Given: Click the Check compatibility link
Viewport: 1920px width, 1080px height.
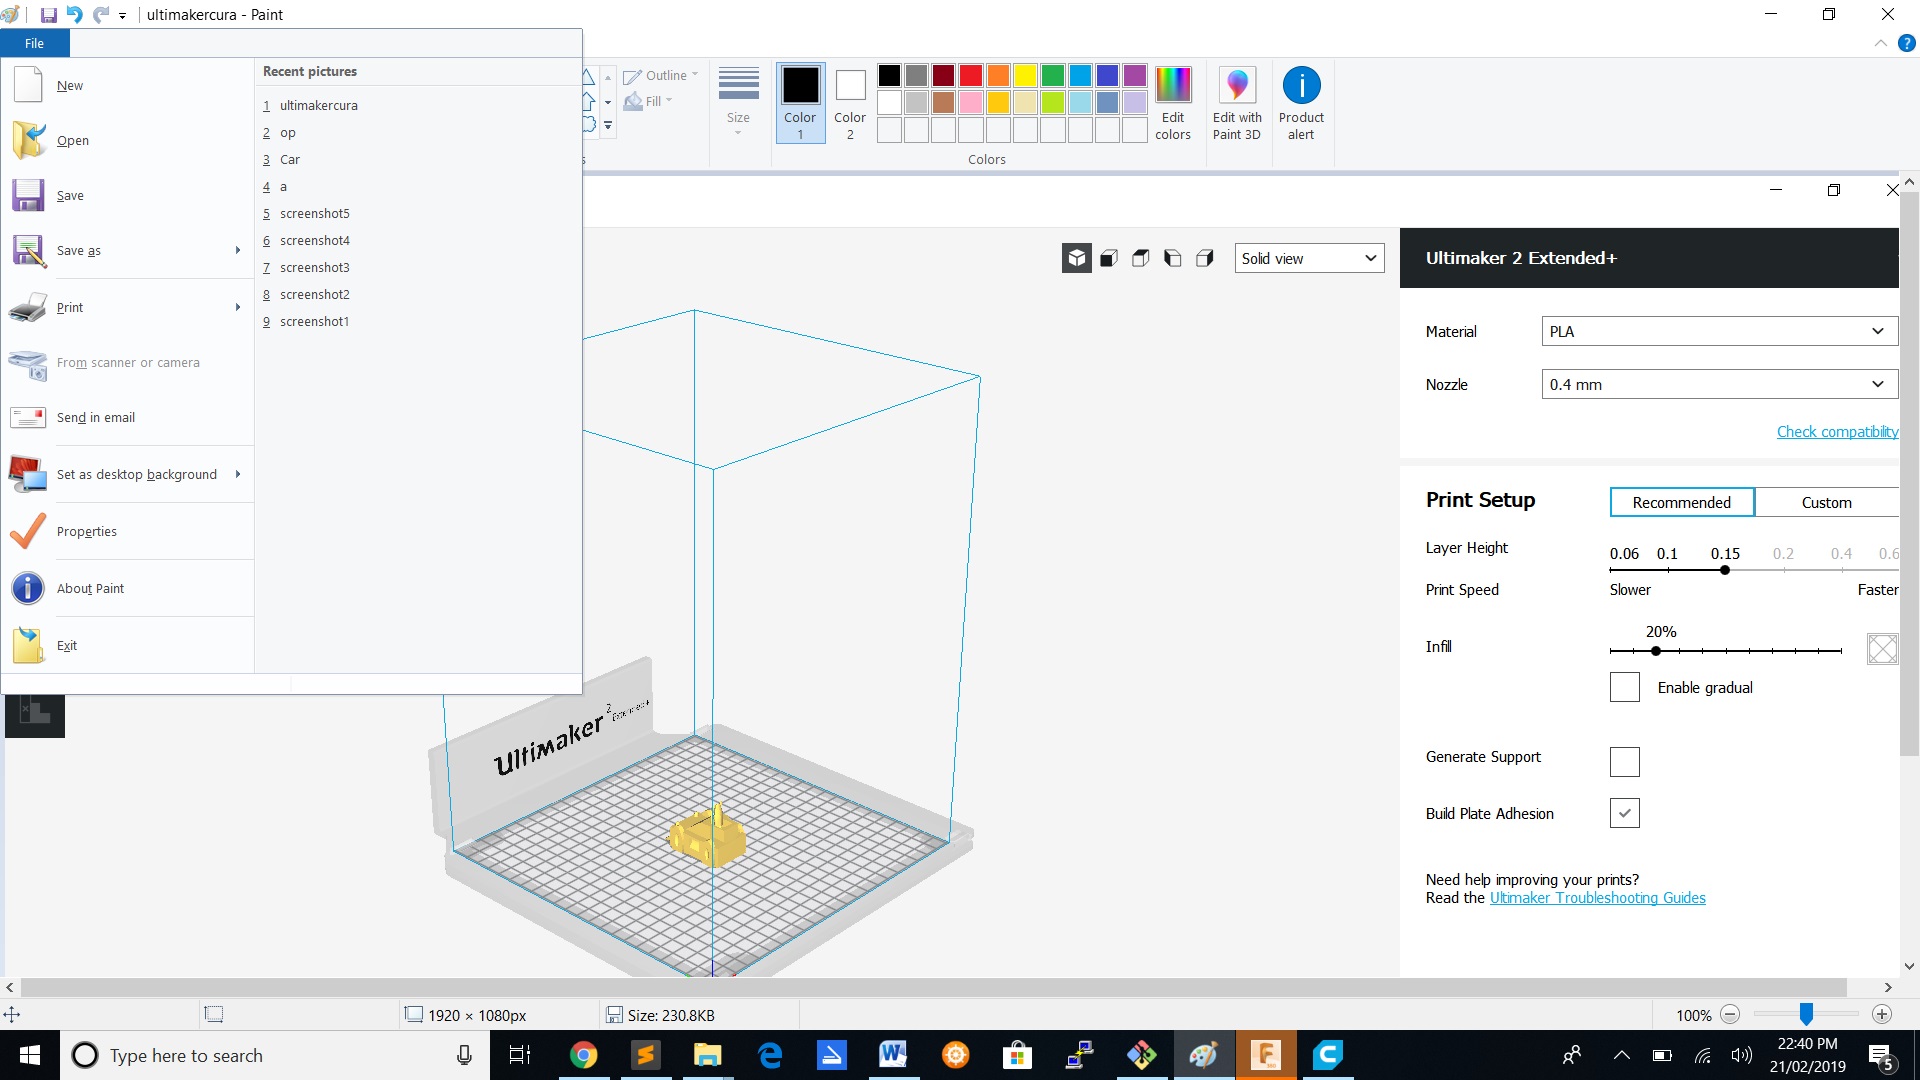Looking at the screenshot, I should [1836, 432].
